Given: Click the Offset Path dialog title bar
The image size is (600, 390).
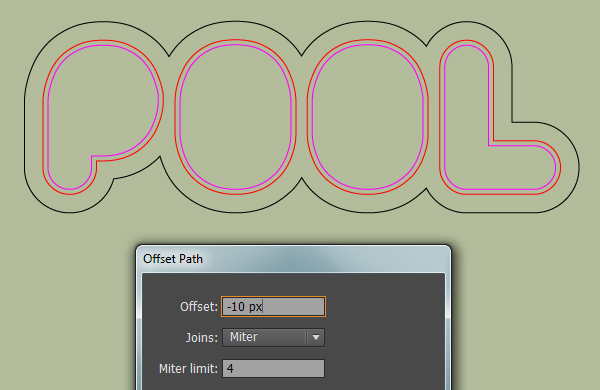Looking at the screenshot, I should coord(293,259).
